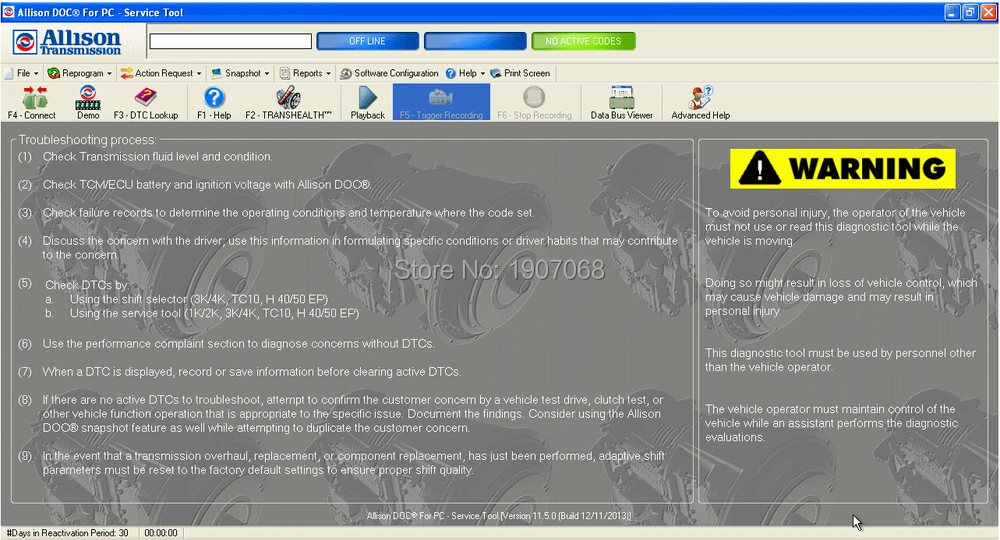Click the Print Screen printer icon
This screenshot has height=540, width=1000.
(x=496, y=73)
